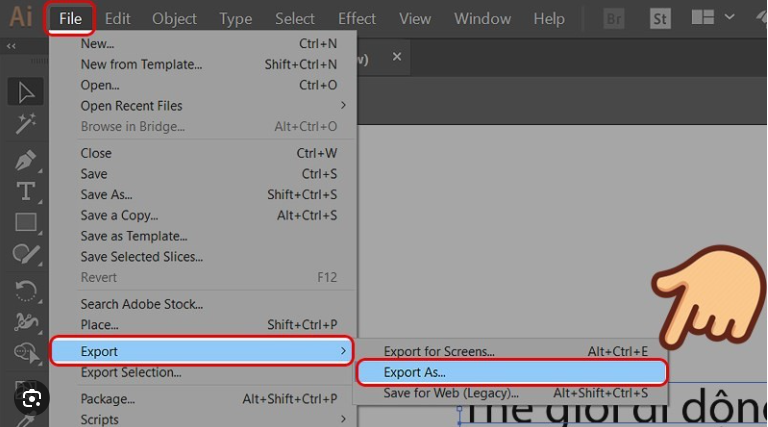Open Adobe Stock via St icon
Screen dimensions: 768x427
[x=660, y=18]
